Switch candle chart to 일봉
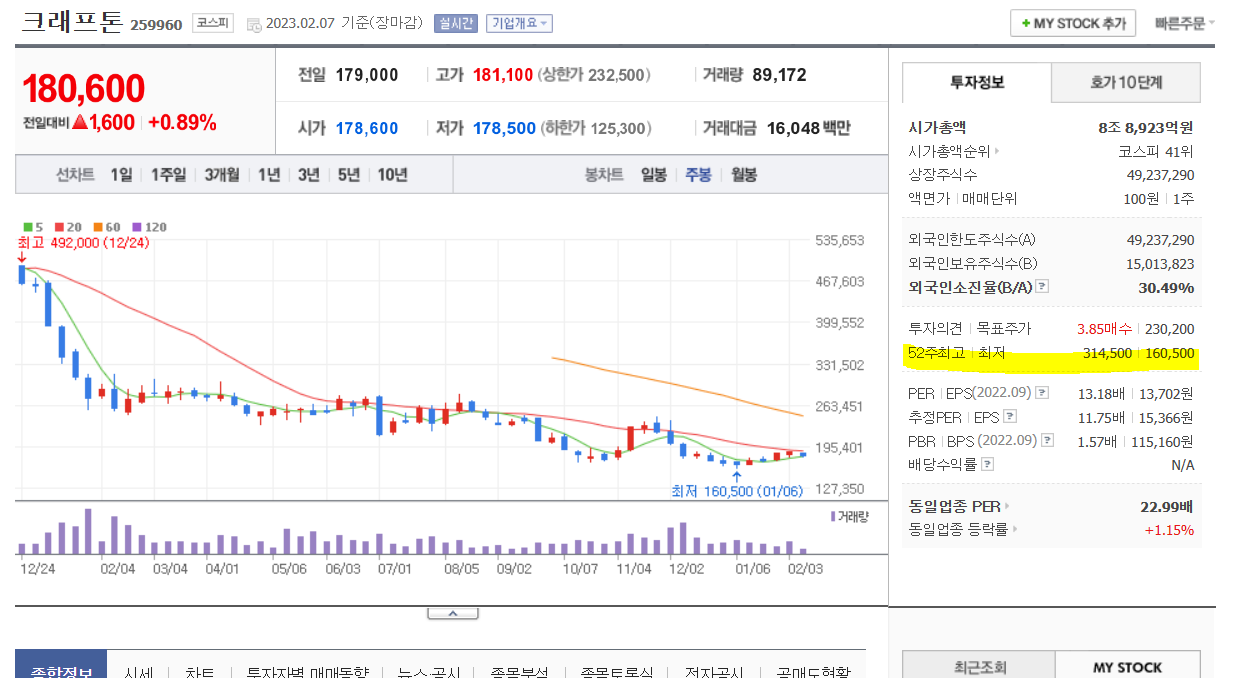Screen dimensions: 1237x678 [653, 175]
